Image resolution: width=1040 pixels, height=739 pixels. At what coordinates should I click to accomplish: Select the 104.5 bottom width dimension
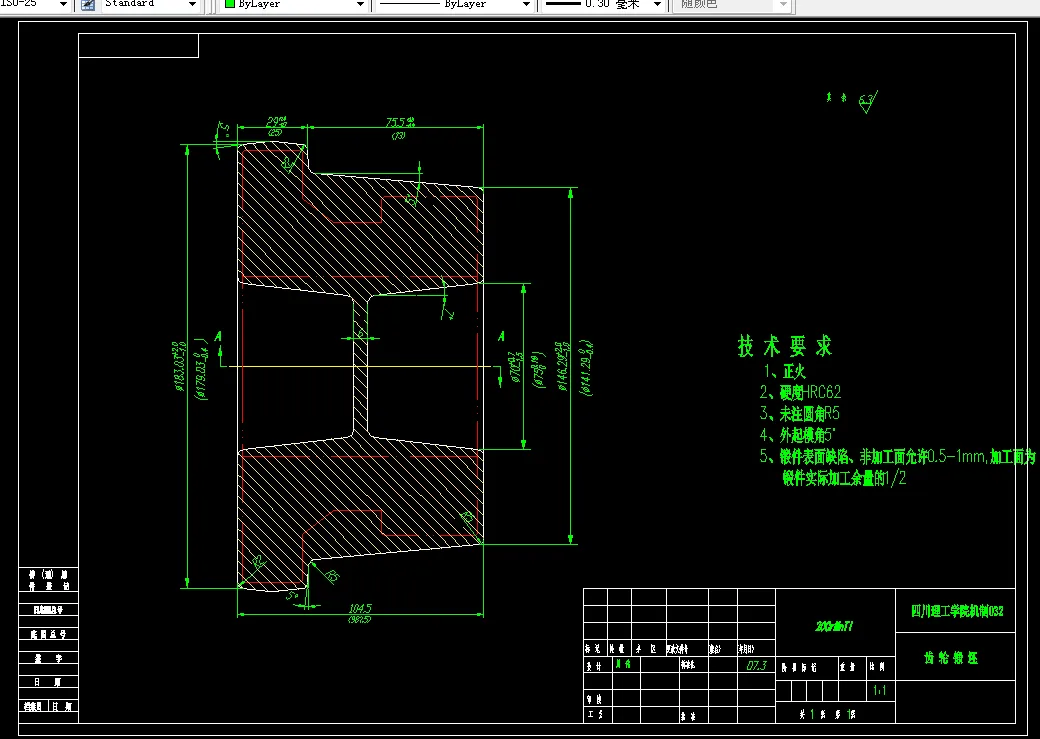(360, 608)
